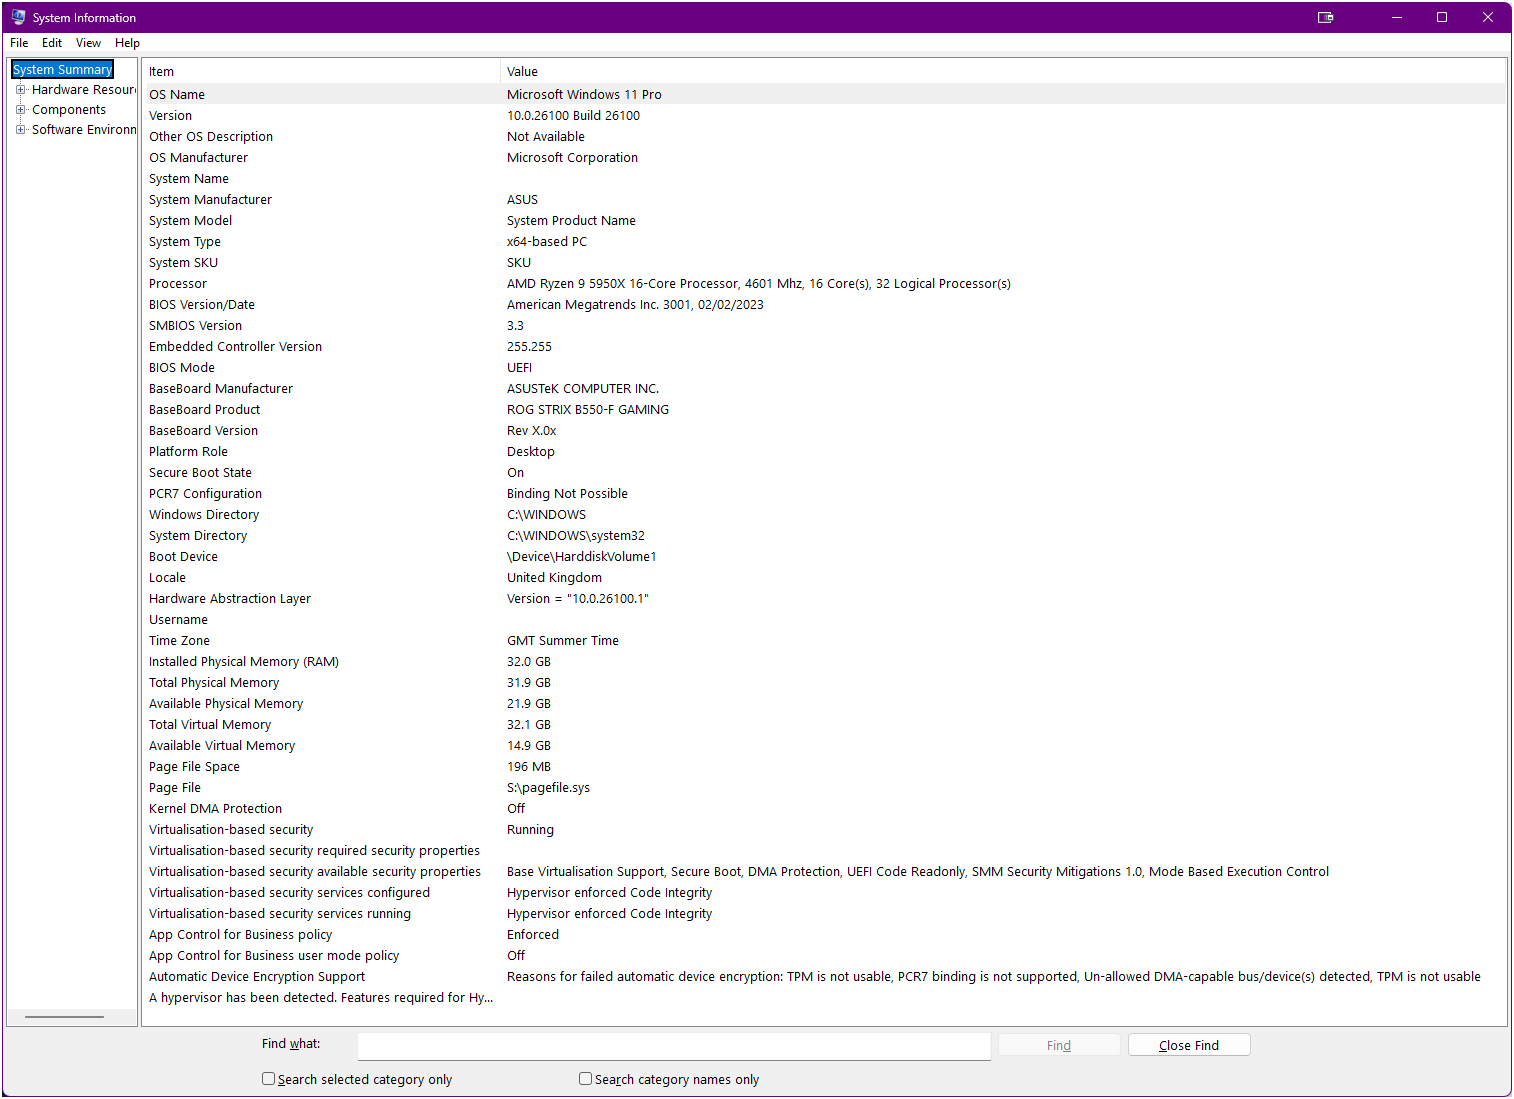Select the 'System Type' row
This screenshot has height=1099, width=1514.
coord(824,241)
